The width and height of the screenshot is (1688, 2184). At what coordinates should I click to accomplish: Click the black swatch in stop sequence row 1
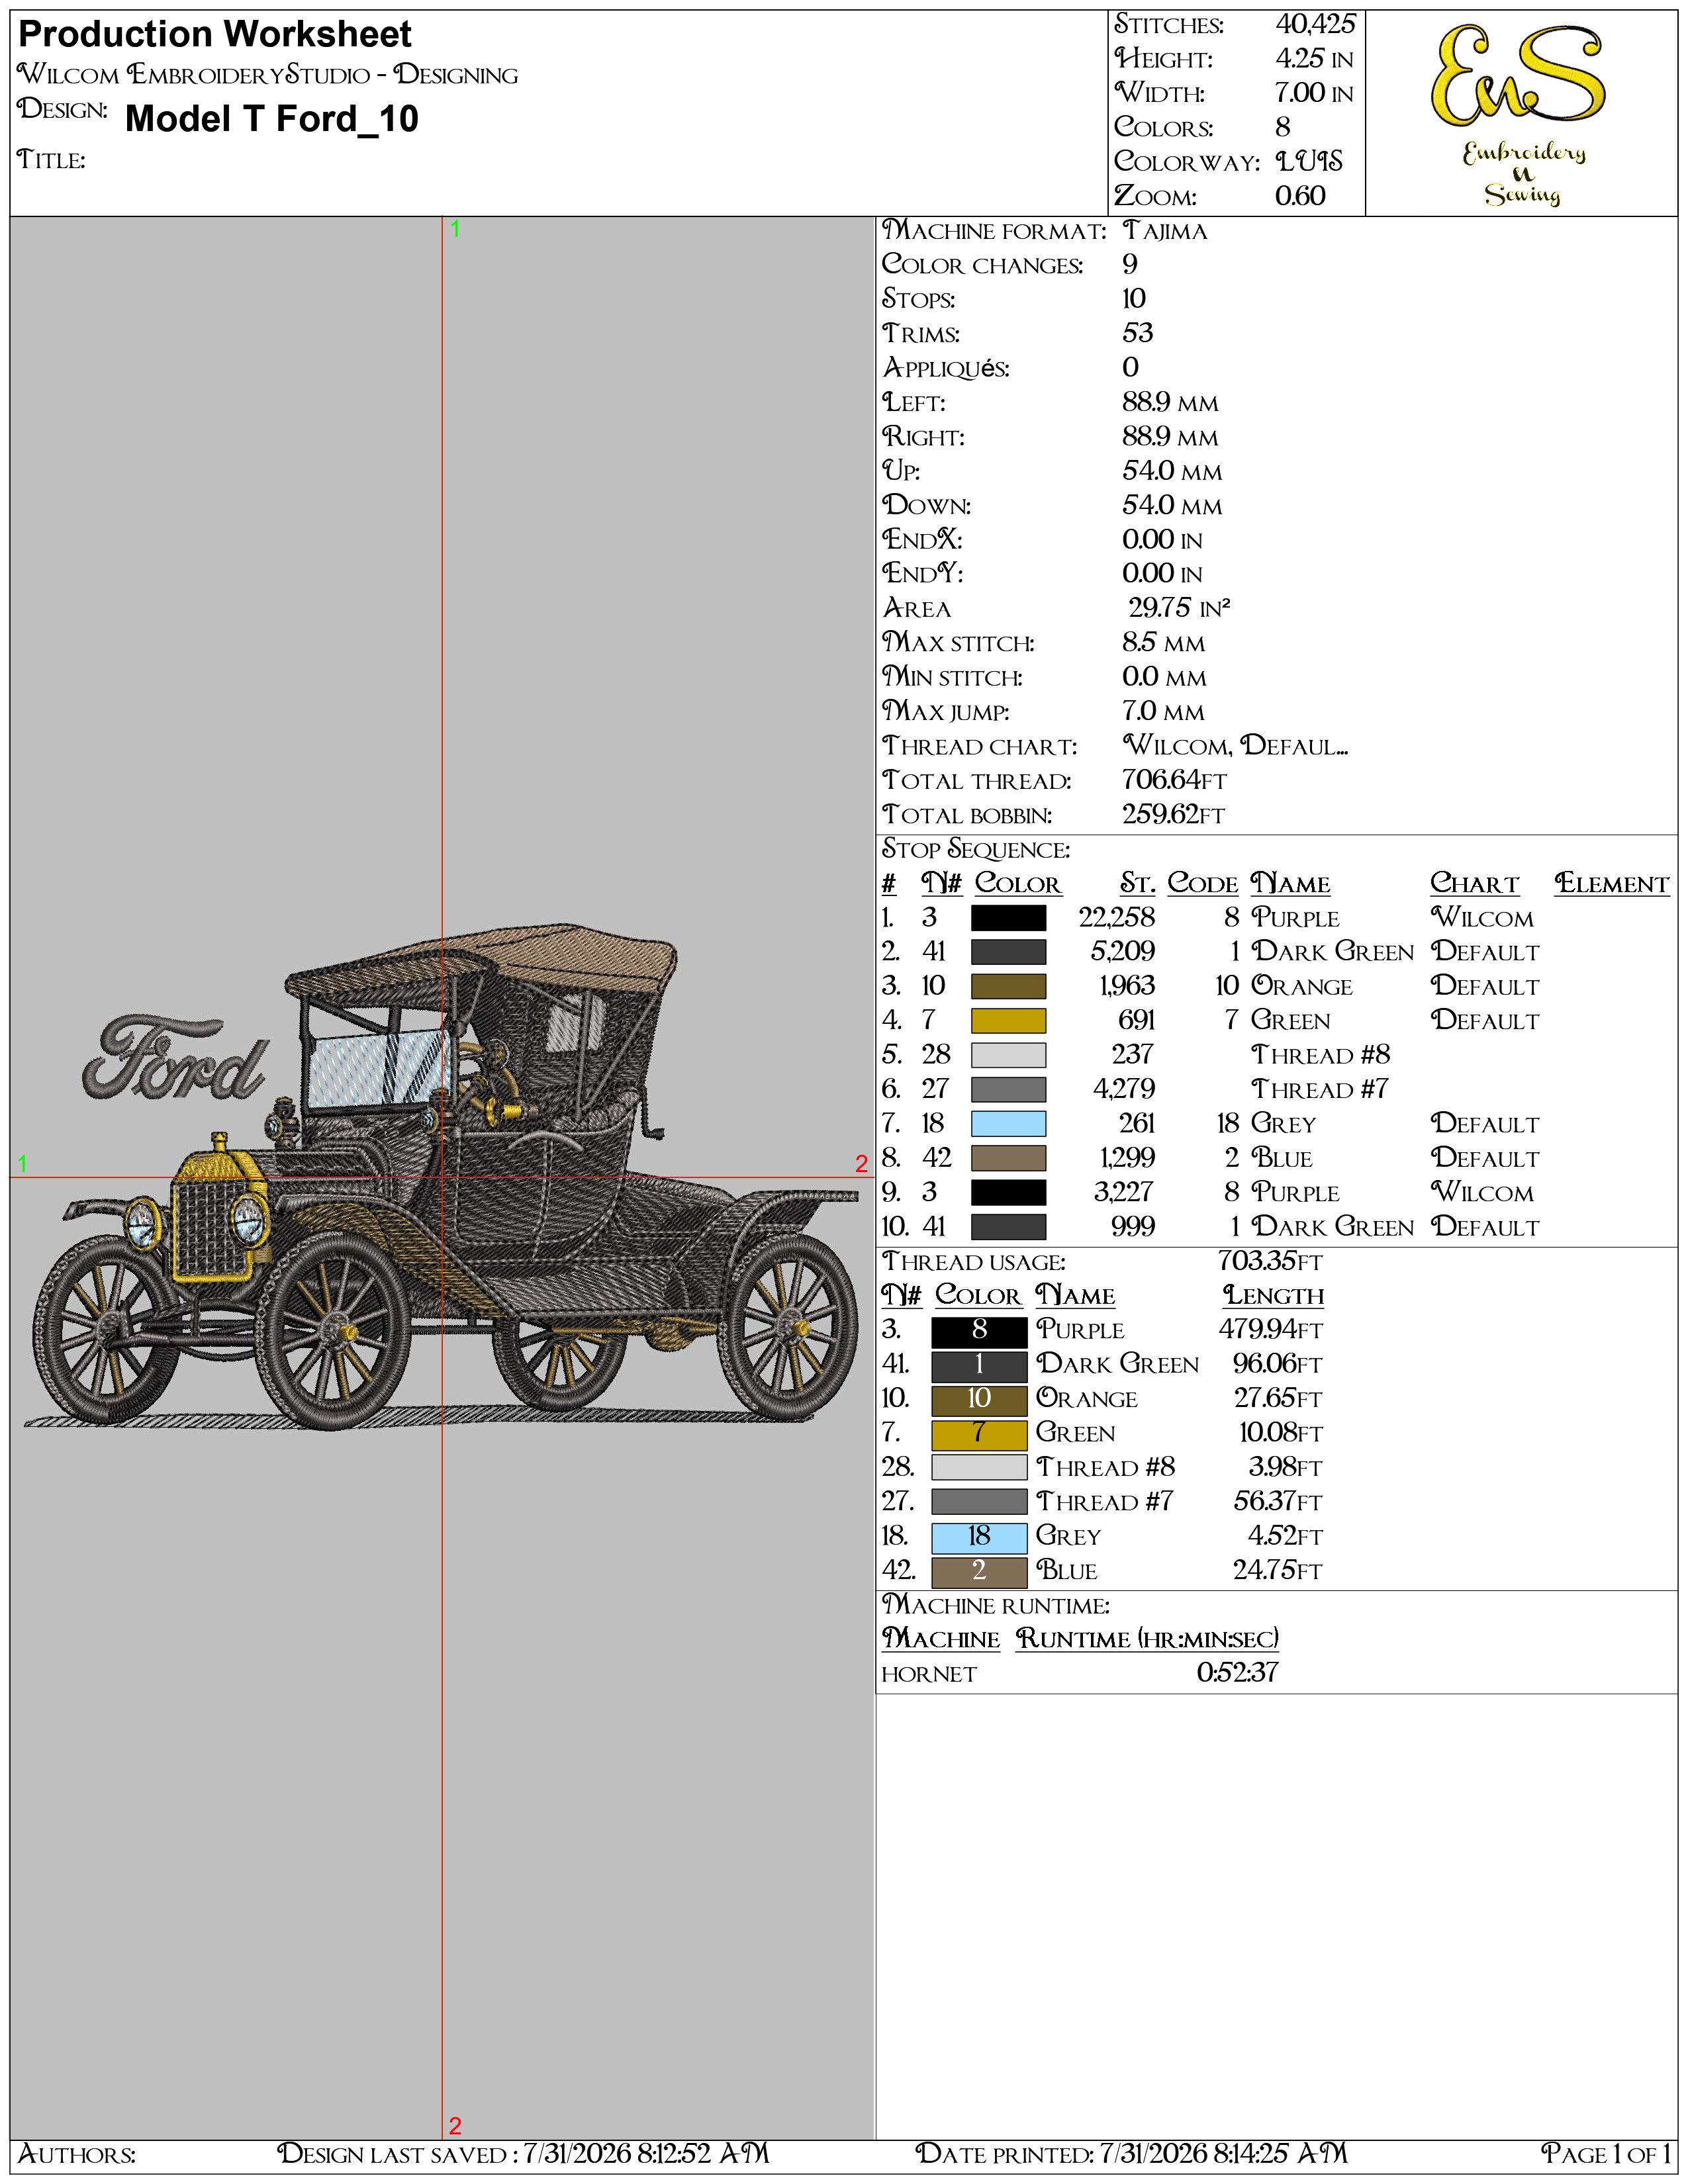pos(1009,918)
